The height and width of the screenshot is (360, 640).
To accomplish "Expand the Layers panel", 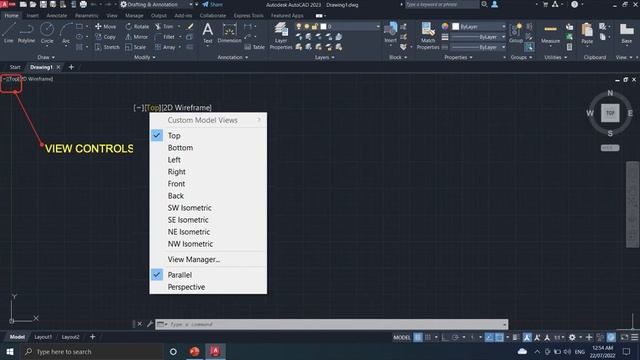I will (324, 58).
